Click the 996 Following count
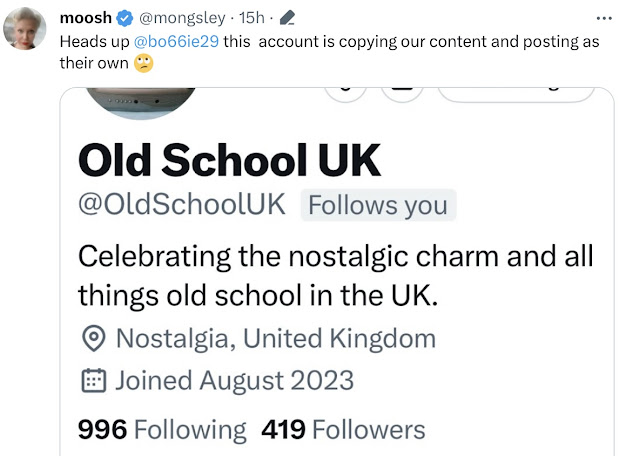Screen dimensions: 619x456 pos(162,430)
